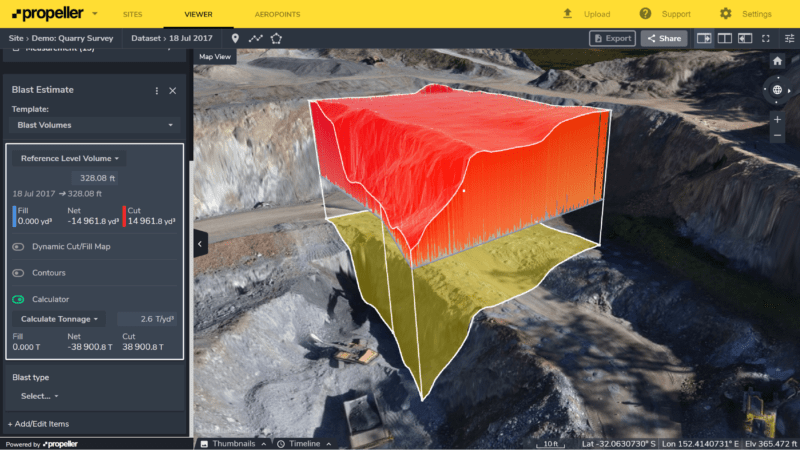The image size is (800, 450).
Task: Toggle fullscreen mode icon
Action: pos(766,38)
